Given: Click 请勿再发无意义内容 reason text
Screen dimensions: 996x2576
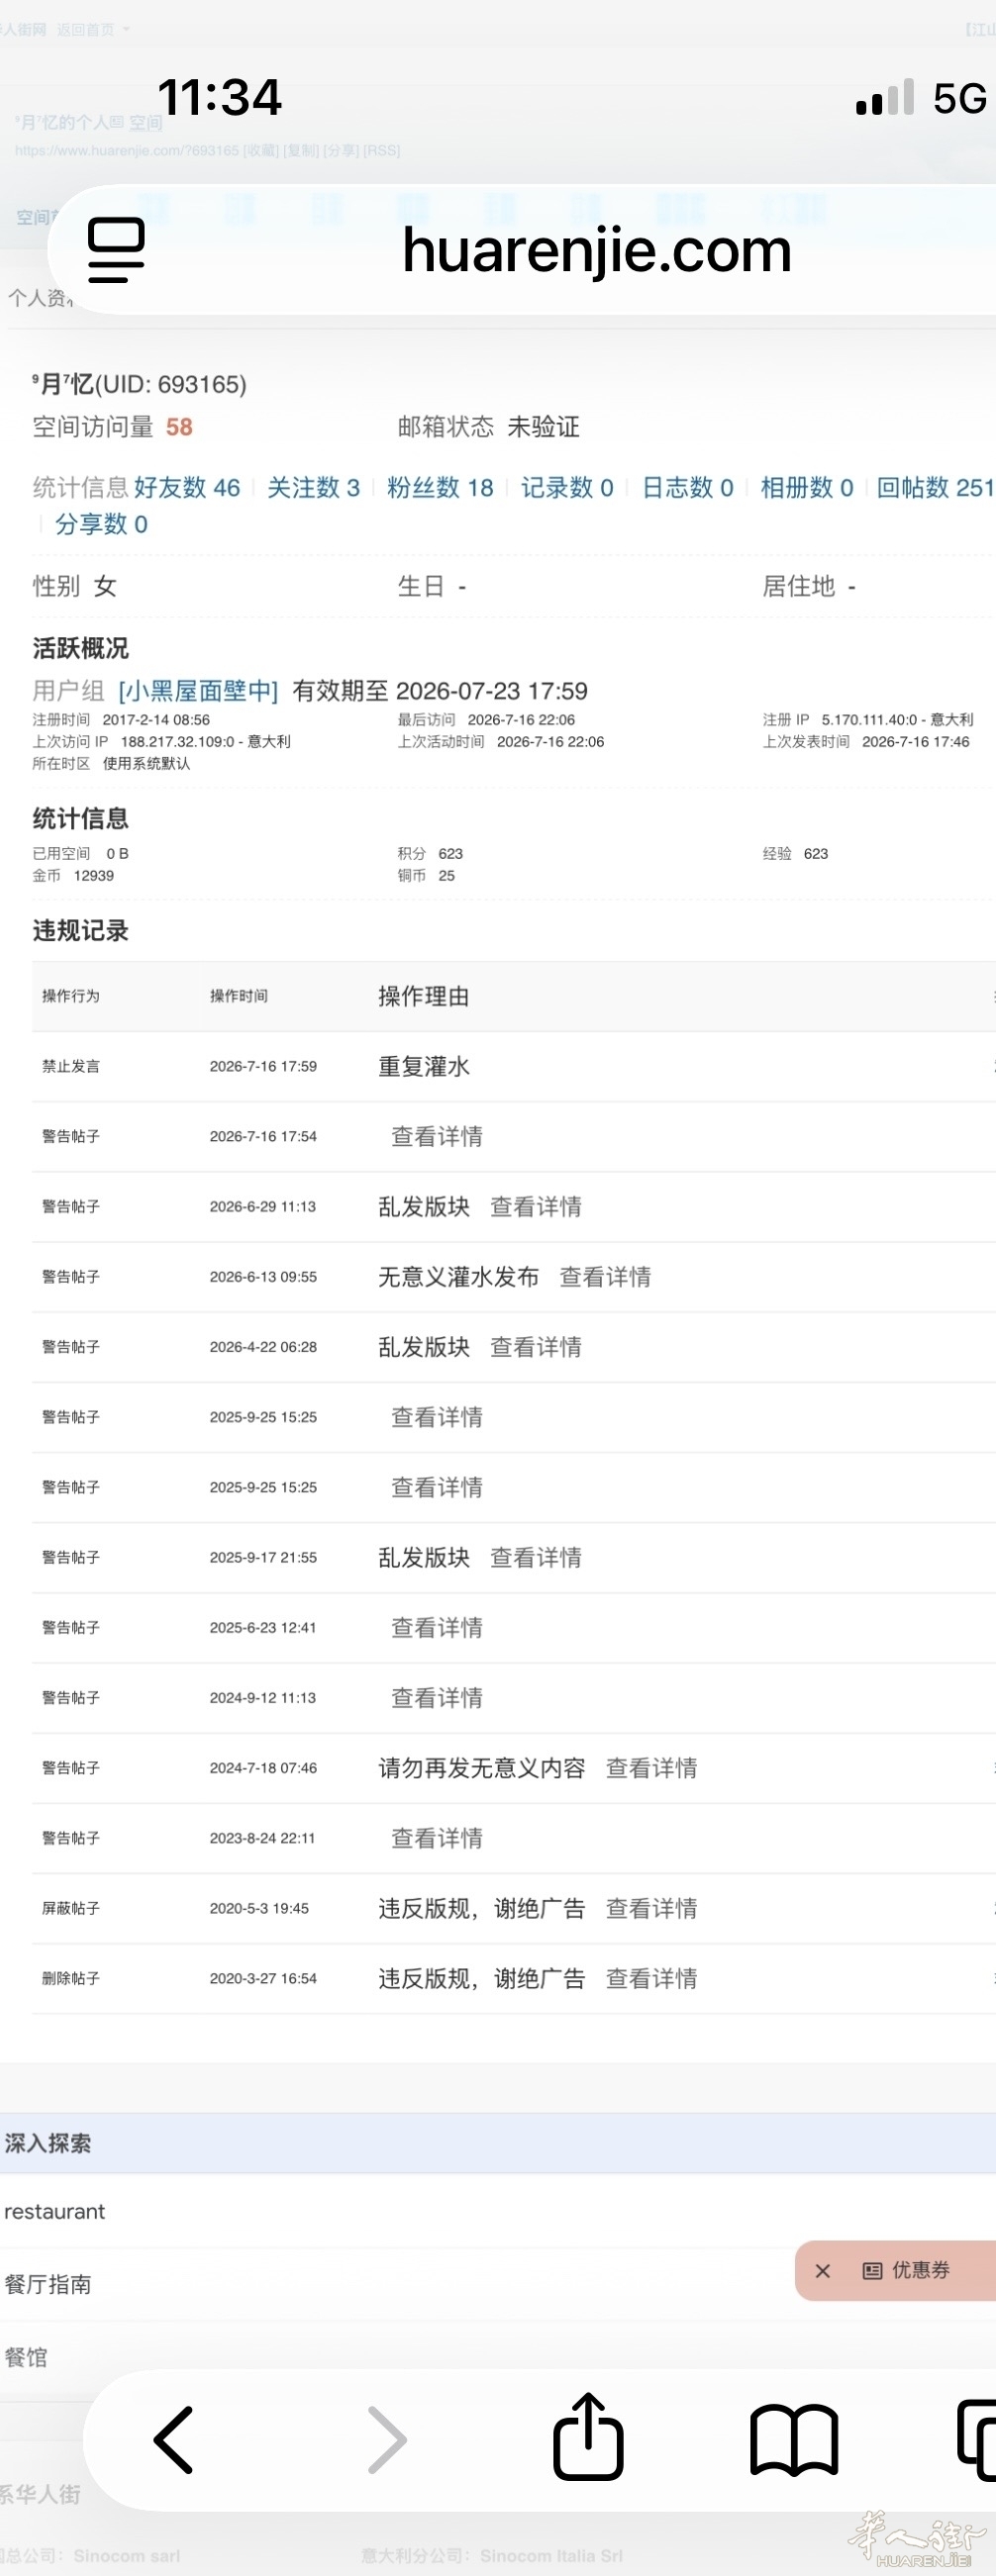Looking at the screenshot, I should coord(482,1768).
